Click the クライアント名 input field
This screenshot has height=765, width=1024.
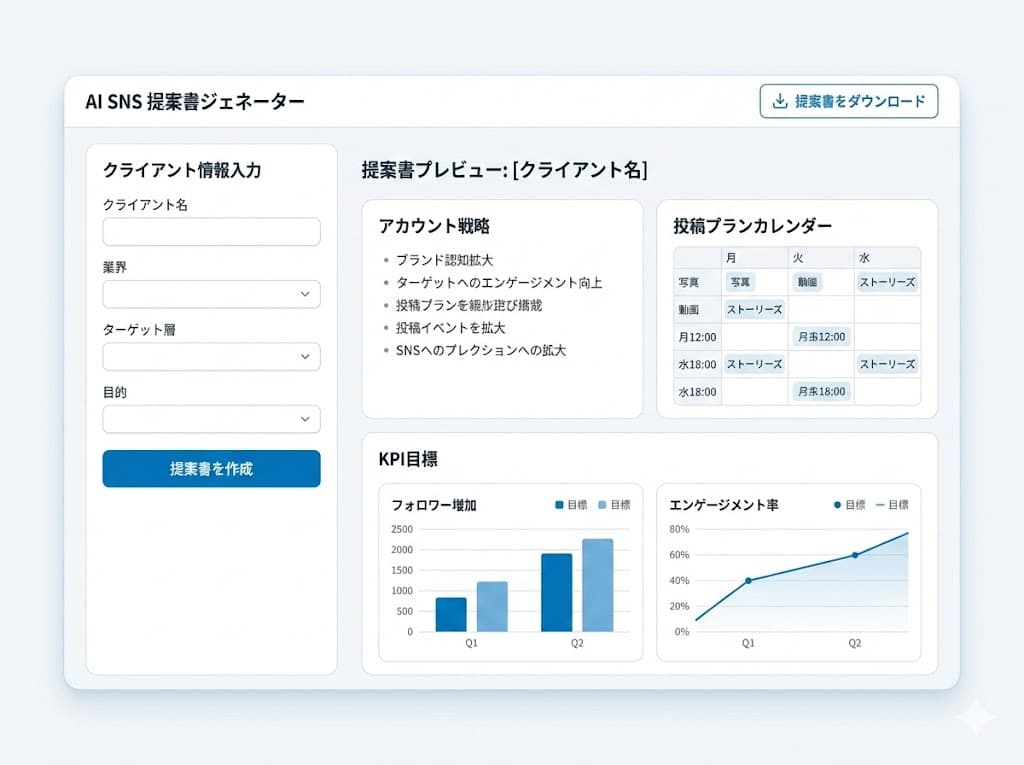coord(211,231)
